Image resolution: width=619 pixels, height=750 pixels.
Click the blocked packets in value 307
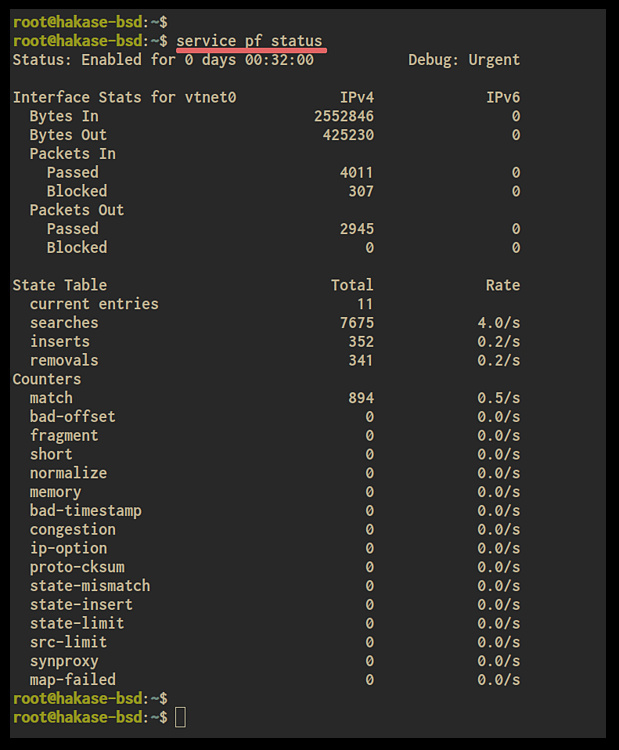click(x=361, y=191)
